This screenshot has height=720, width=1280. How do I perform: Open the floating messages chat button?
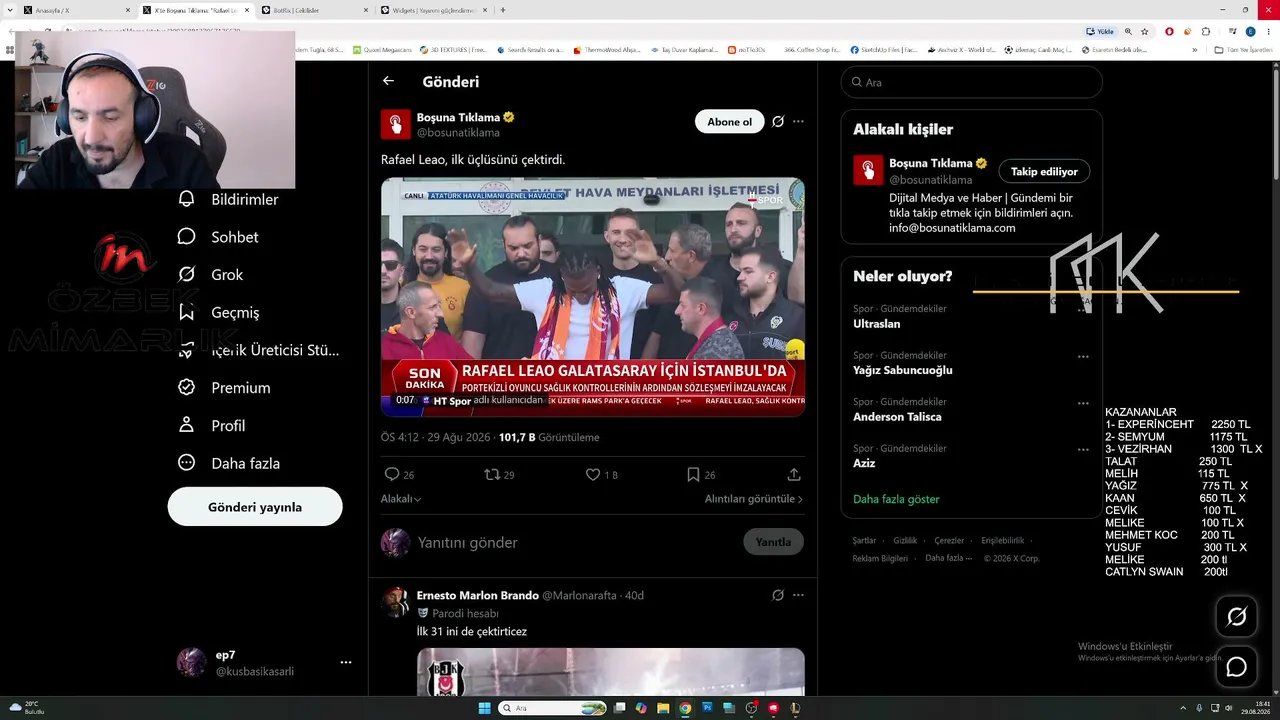(1237, 667)
